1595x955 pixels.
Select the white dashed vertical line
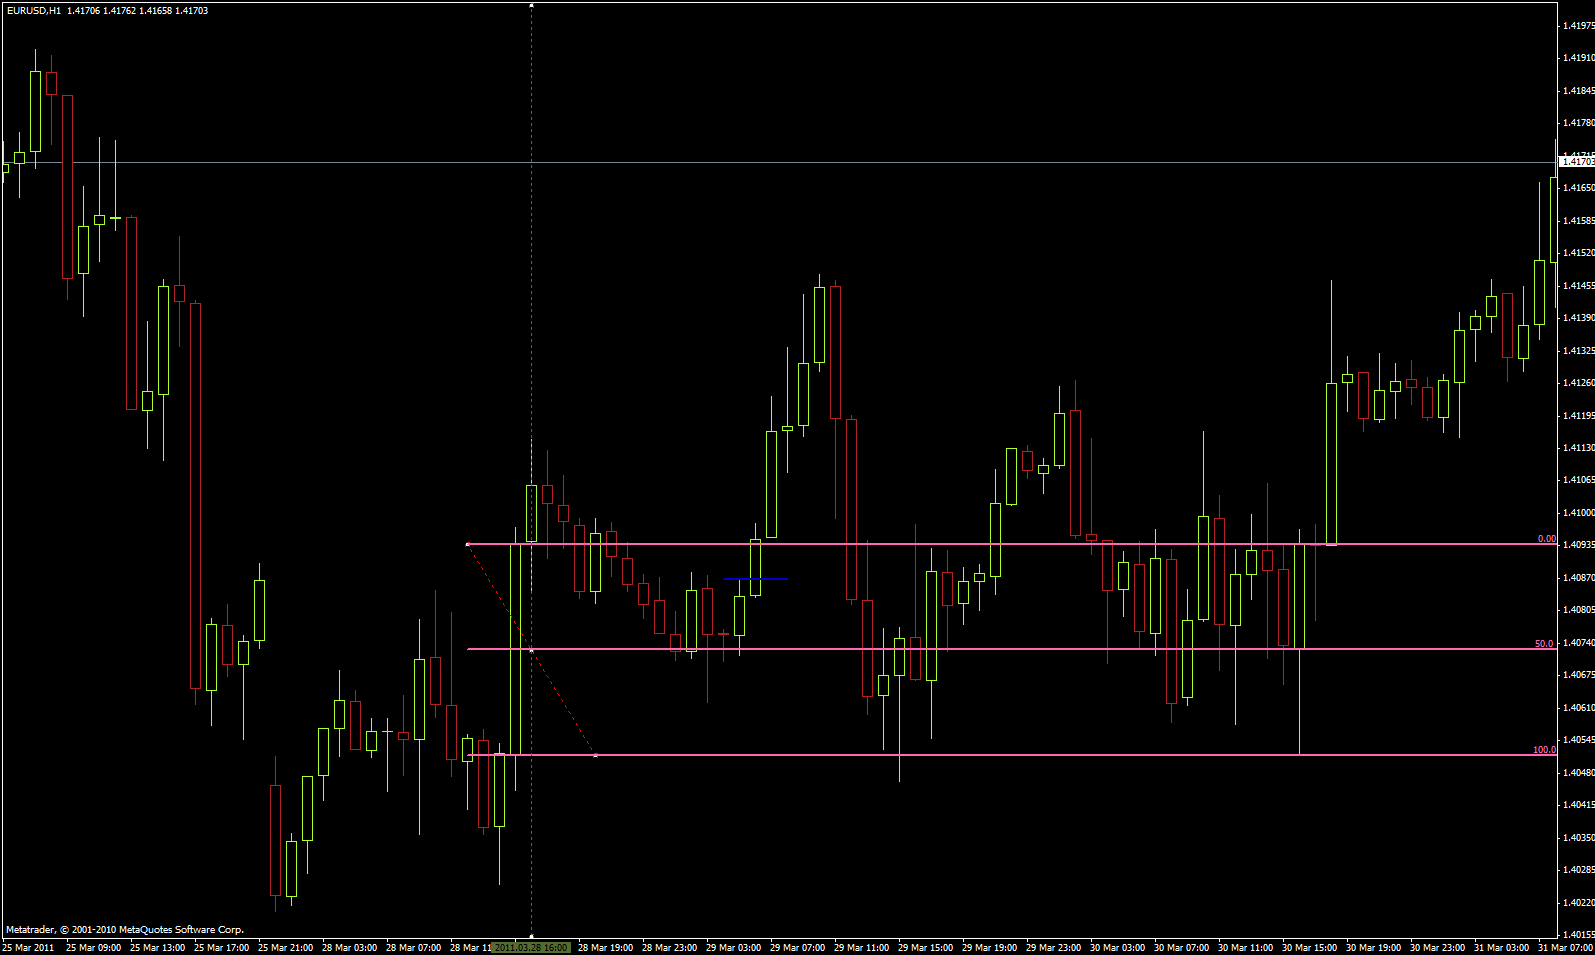click(531, 470)
